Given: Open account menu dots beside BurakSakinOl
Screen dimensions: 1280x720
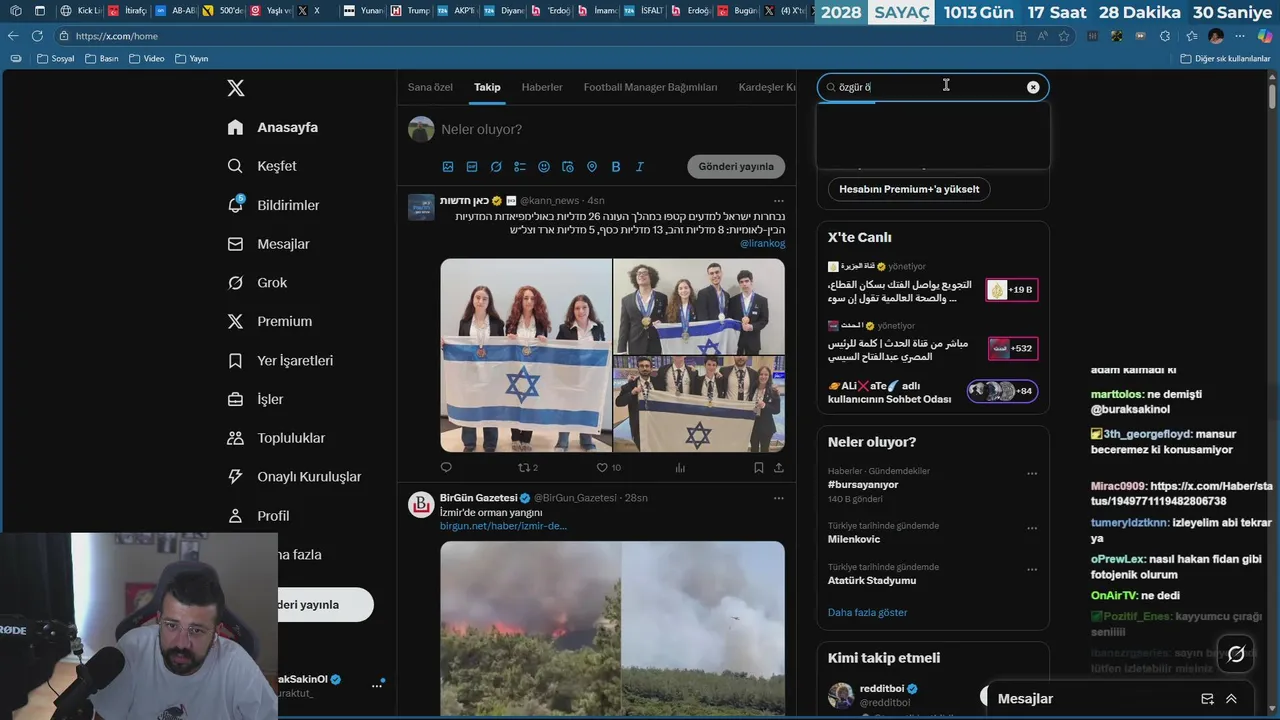Looking at the screenshot, I should 377,686.
